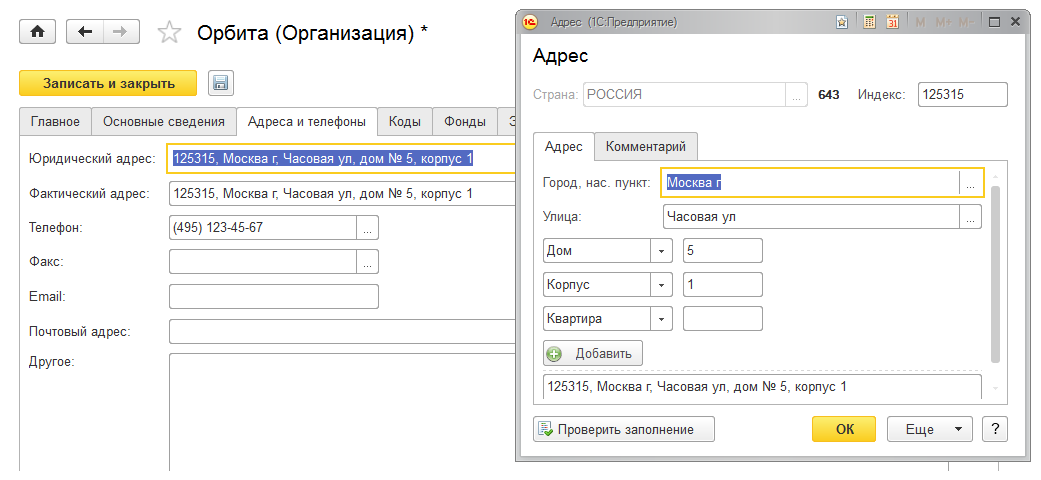Open the calculator icon in title bar

point(870,21)
